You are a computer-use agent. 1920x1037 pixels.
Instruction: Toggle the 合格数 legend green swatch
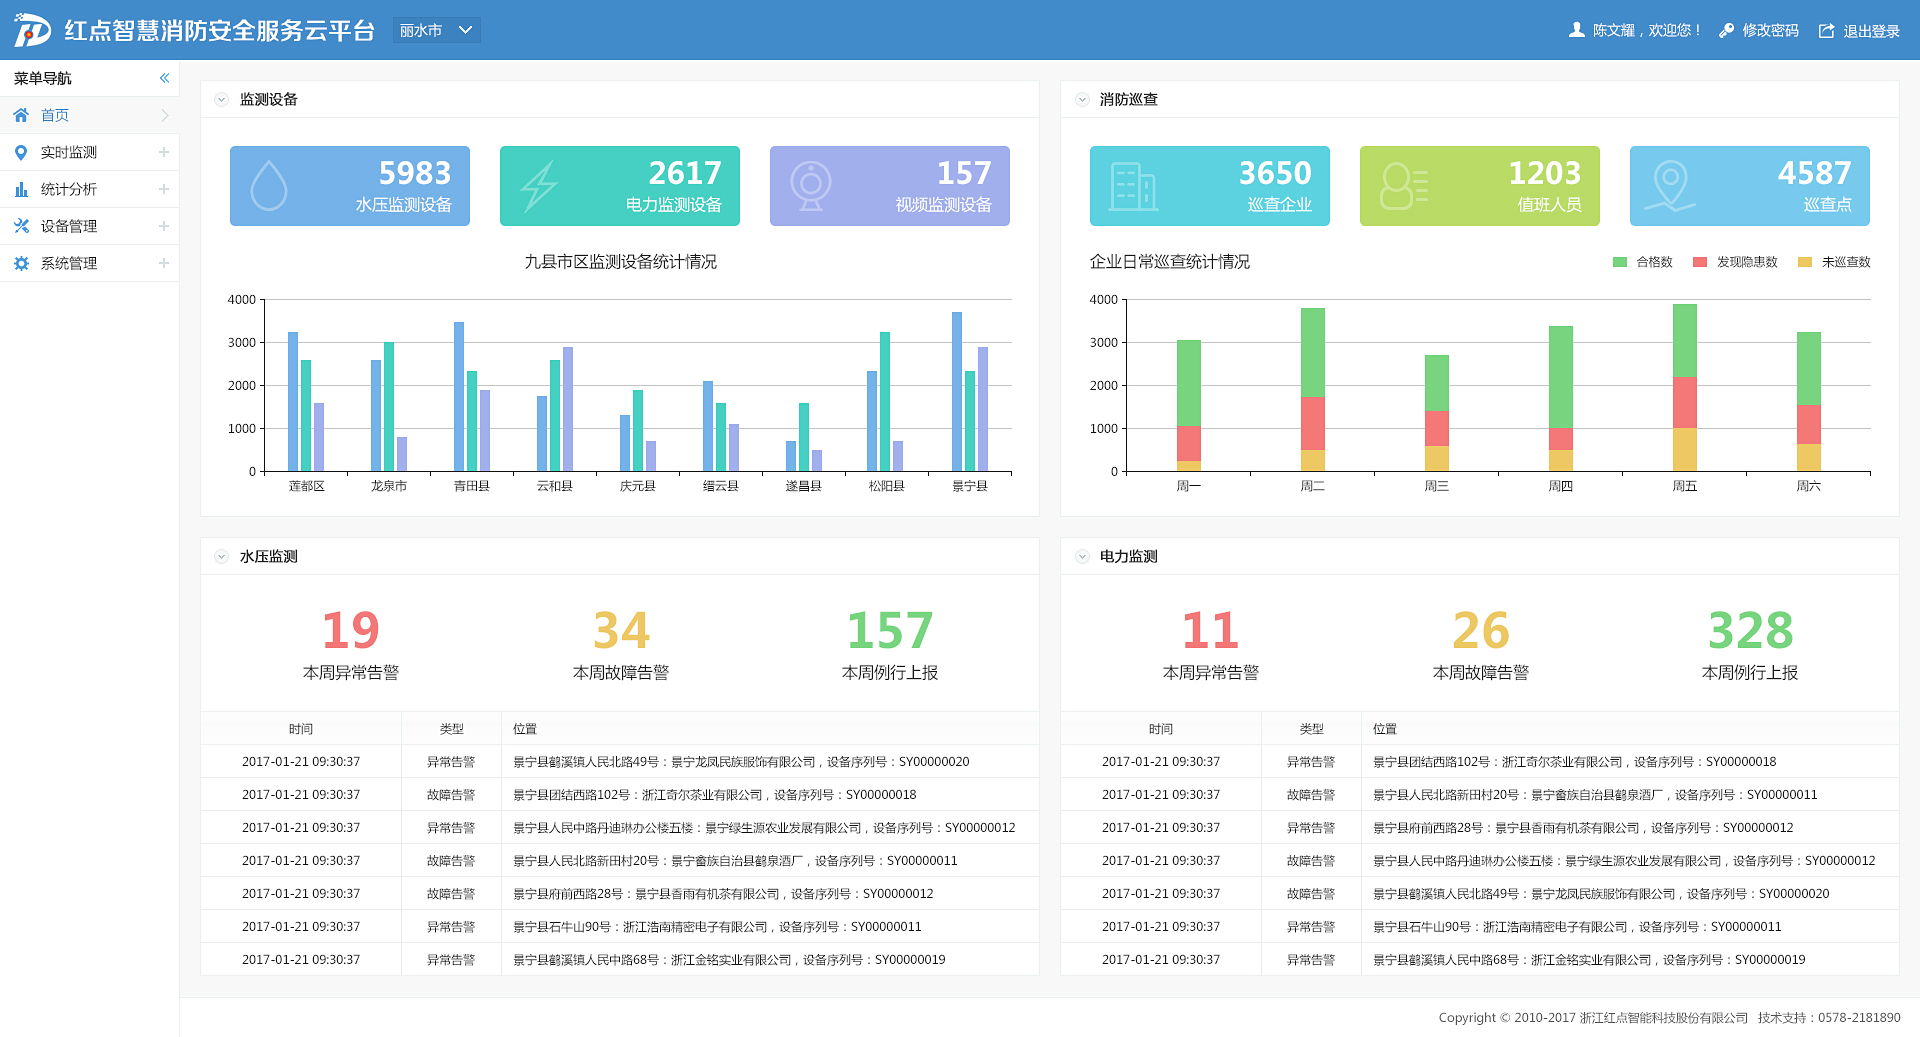click(x=1620, y=262)
